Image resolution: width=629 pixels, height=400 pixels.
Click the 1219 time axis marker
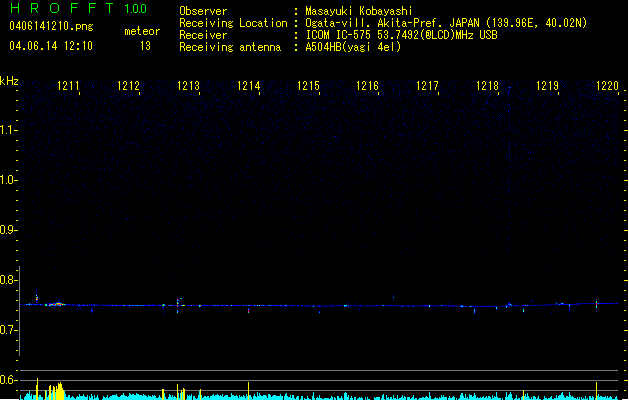coord(547,86)
